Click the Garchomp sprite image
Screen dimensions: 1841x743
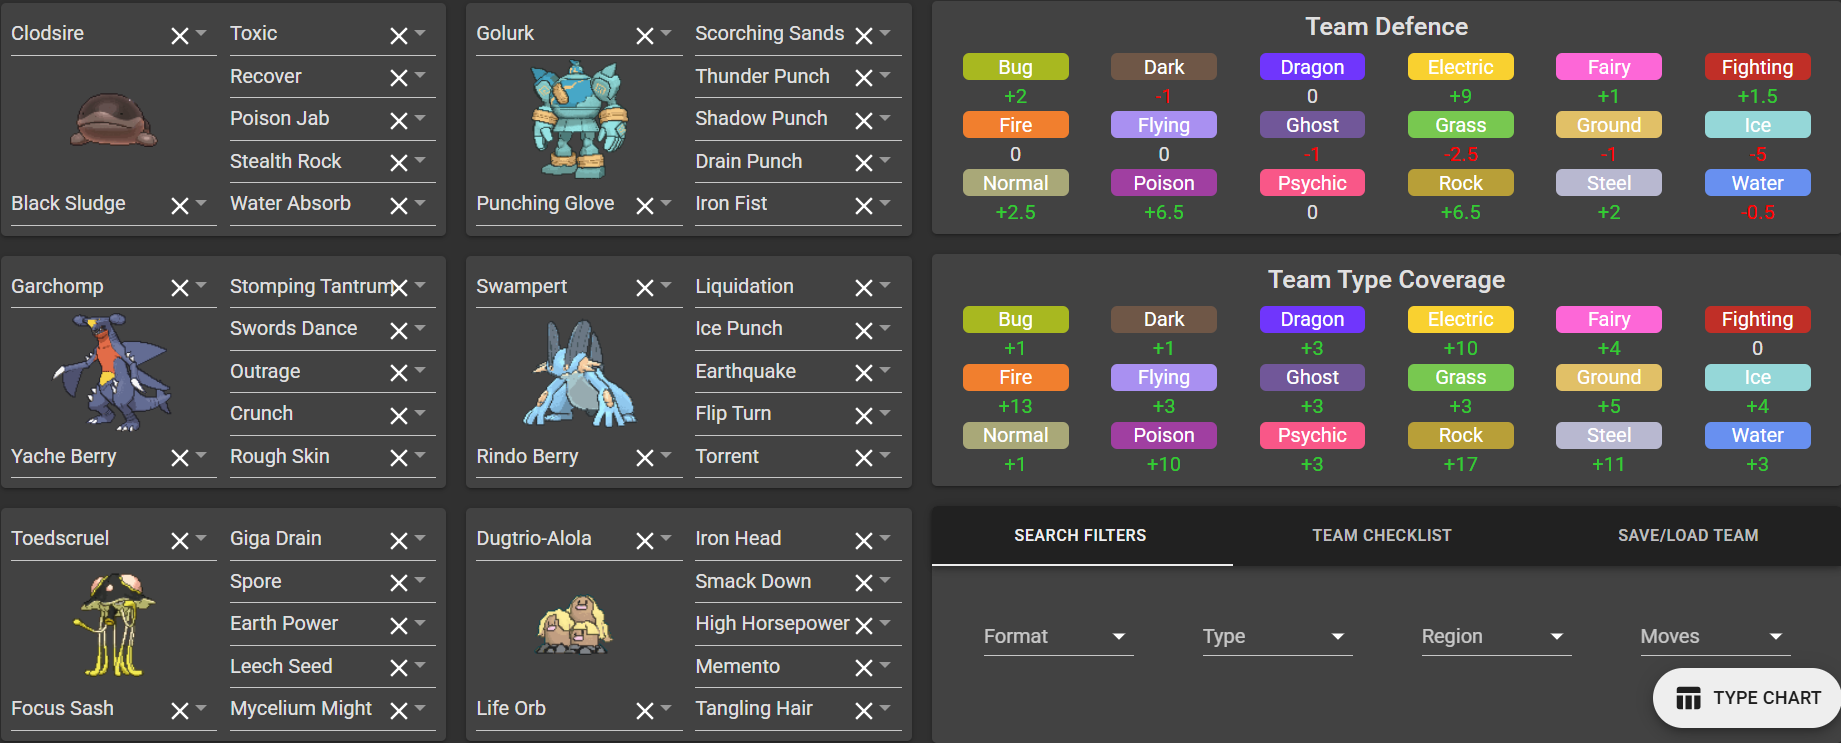tap(113, 372)
